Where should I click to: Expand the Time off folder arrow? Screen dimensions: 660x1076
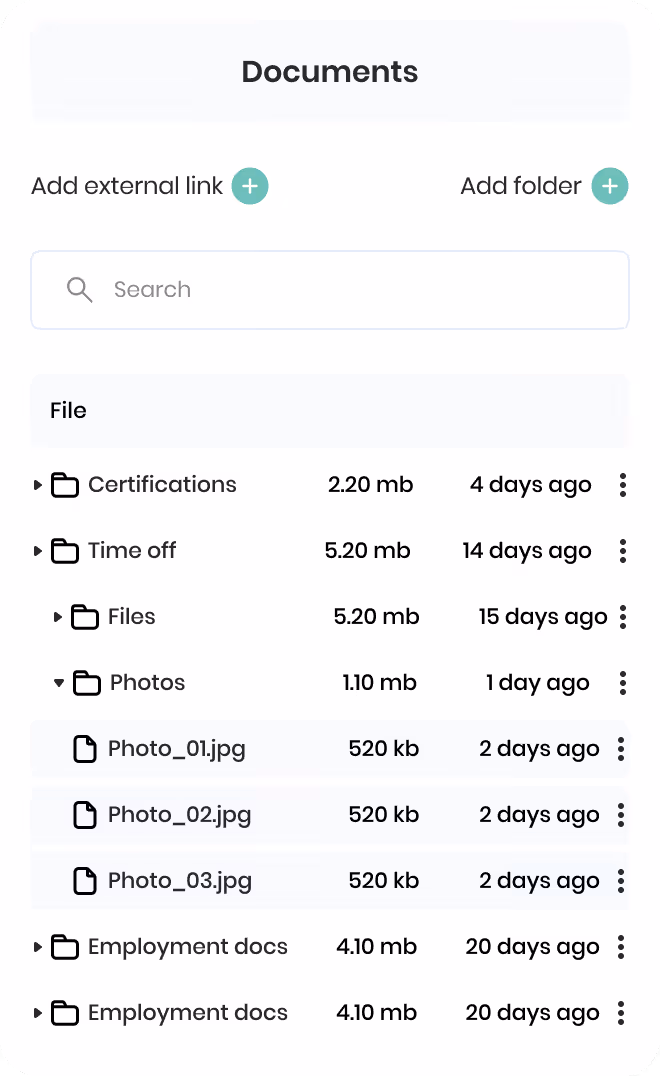(x=38, y=551)
